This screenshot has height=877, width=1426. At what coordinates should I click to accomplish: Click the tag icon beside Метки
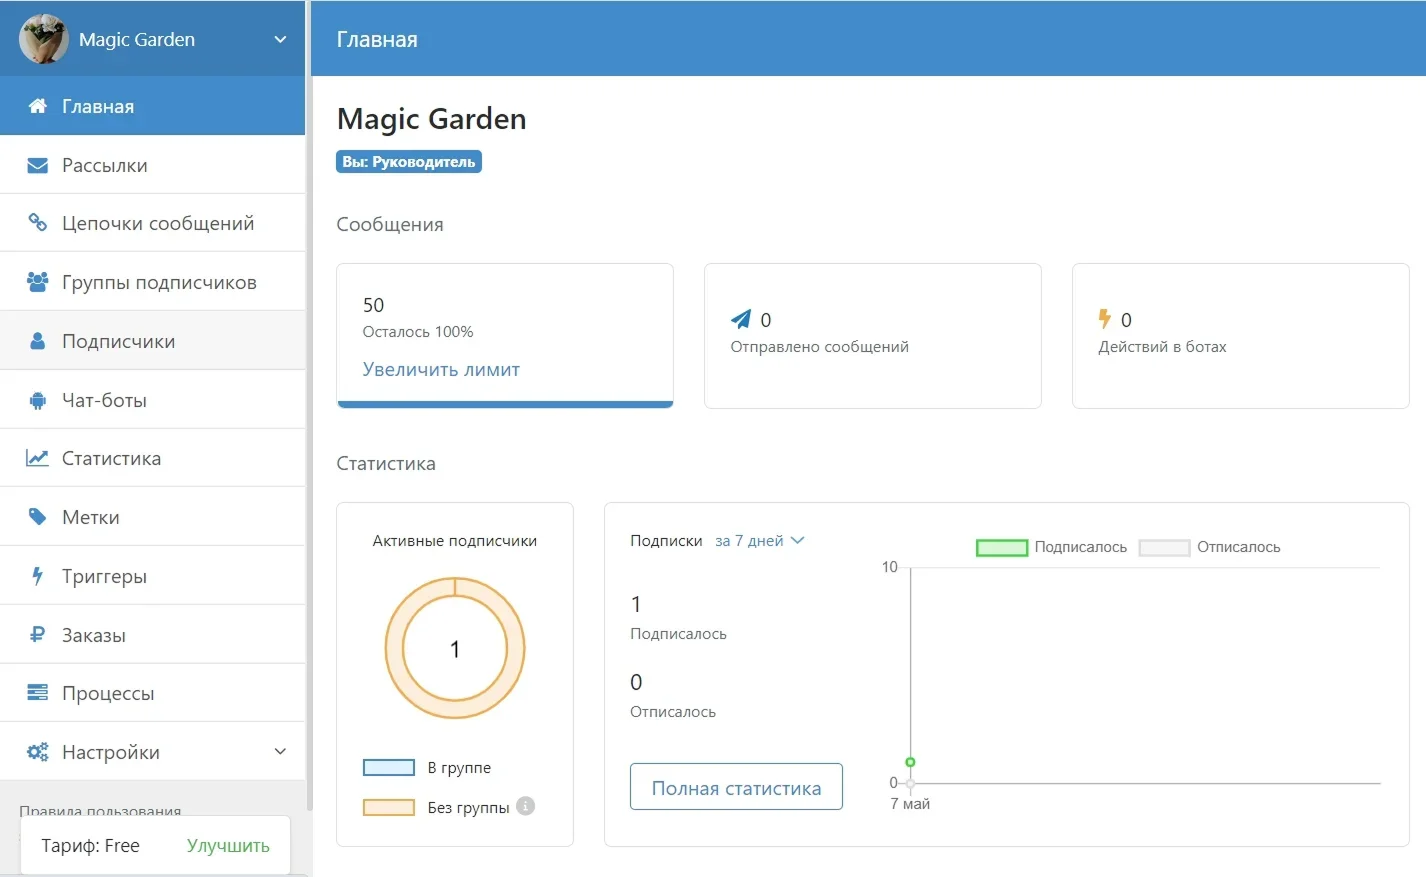coord(37,517)
